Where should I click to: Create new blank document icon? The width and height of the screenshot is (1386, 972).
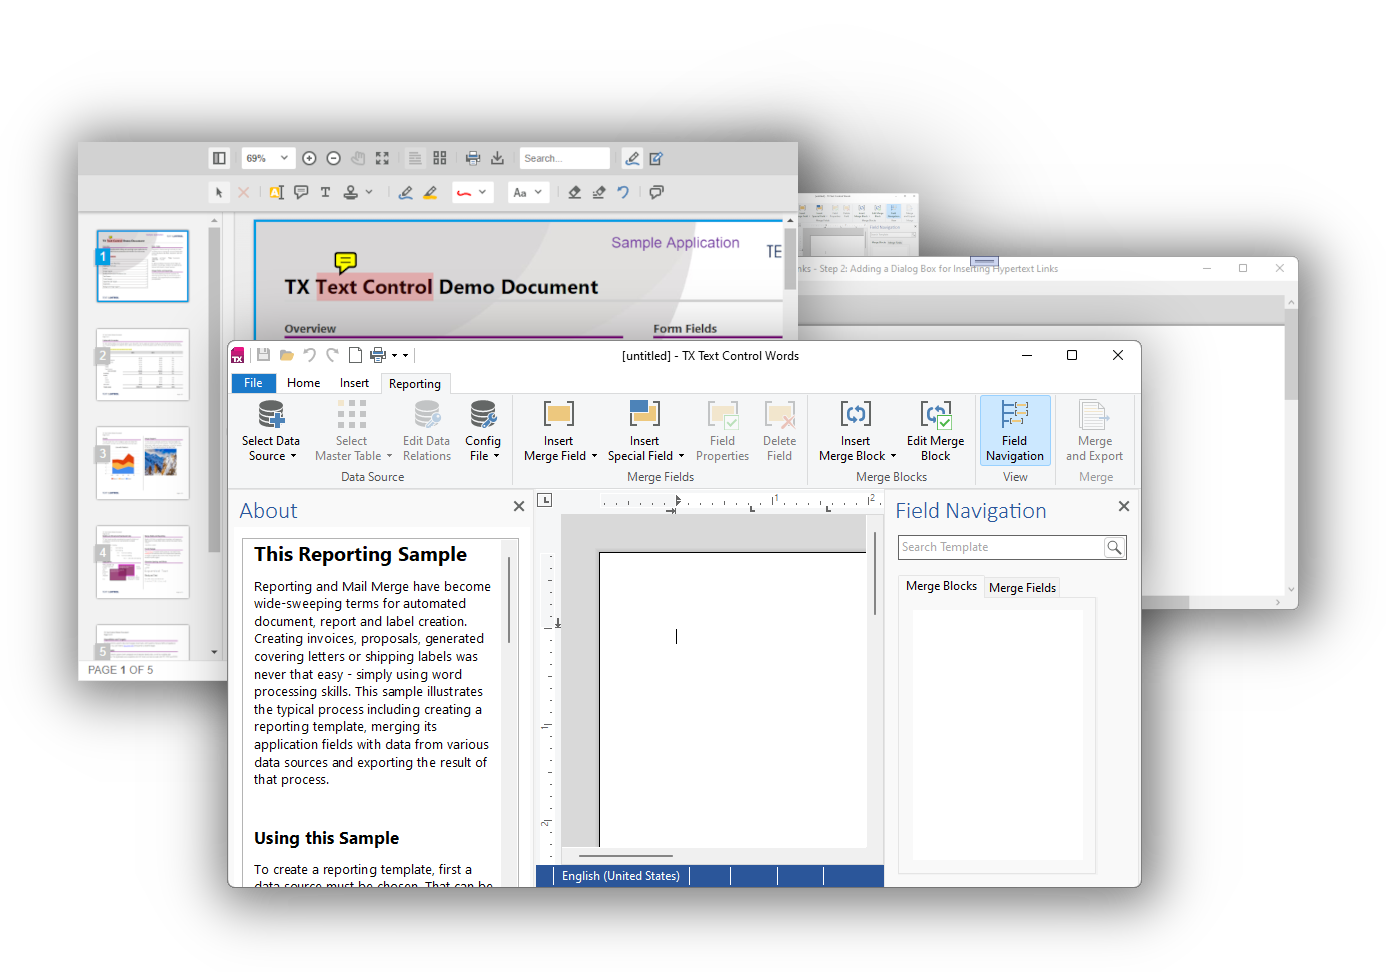355,355
